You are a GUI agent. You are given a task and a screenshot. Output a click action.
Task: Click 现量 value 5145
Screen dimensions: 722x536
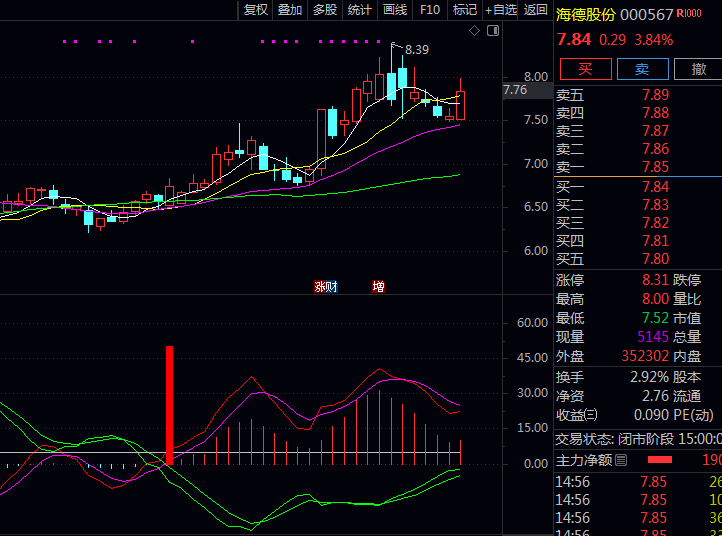pos(653,337)
